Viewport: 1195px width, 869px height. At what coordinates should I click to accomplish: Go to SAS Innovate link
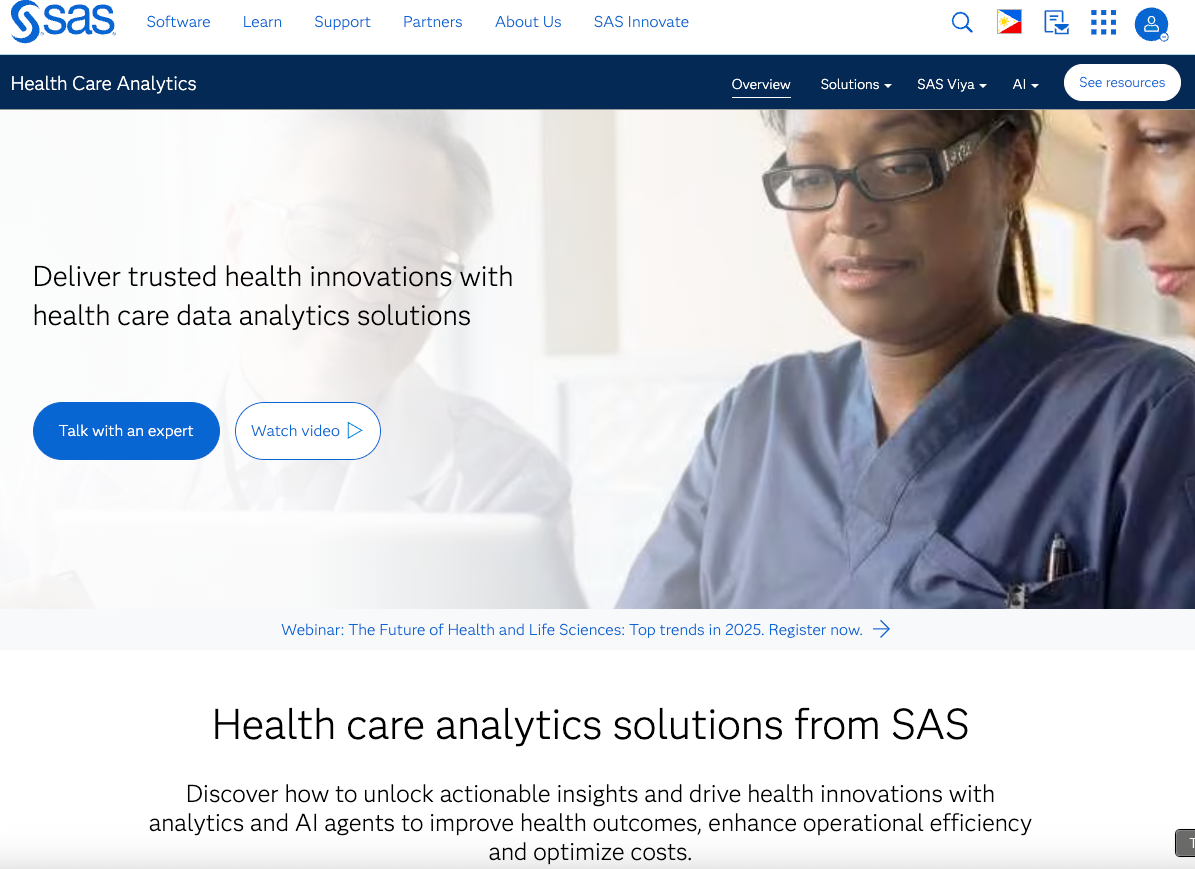(641, 22)
